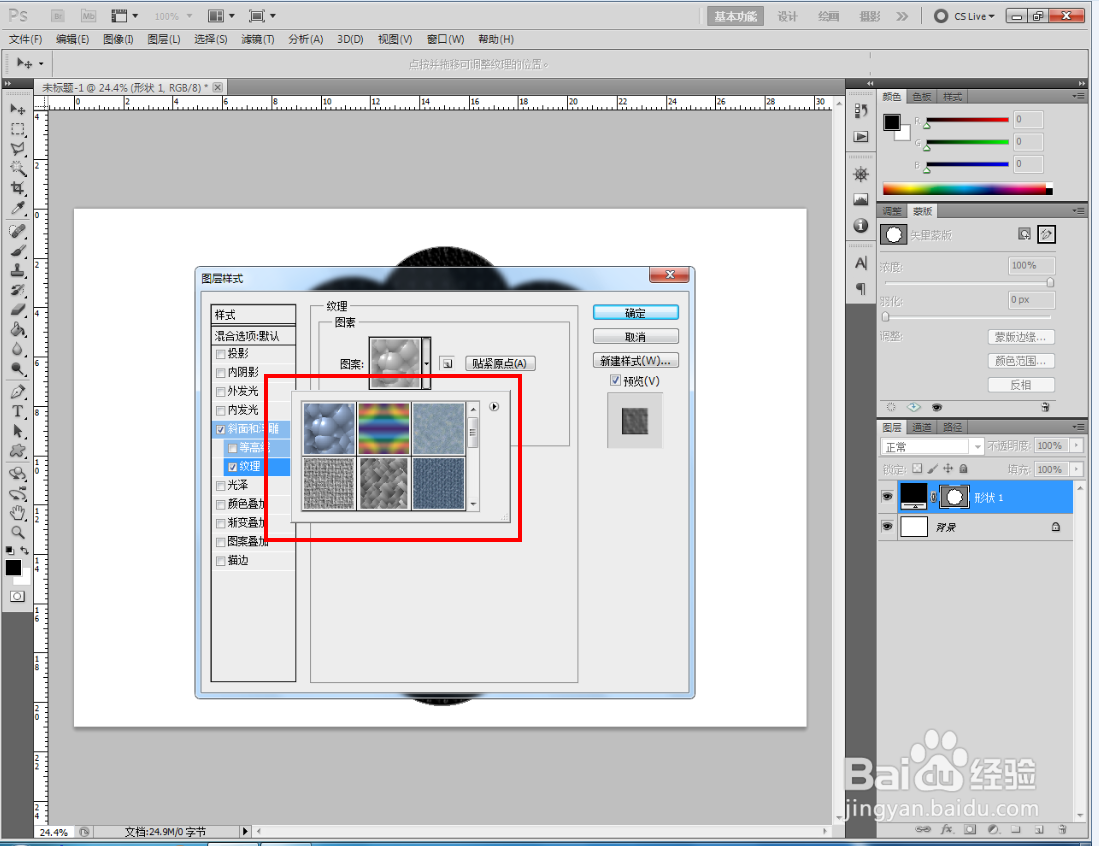Click the toolbox foreground color swatch
The height and width of the screenshot is (846, 1099).
point(13,568)
